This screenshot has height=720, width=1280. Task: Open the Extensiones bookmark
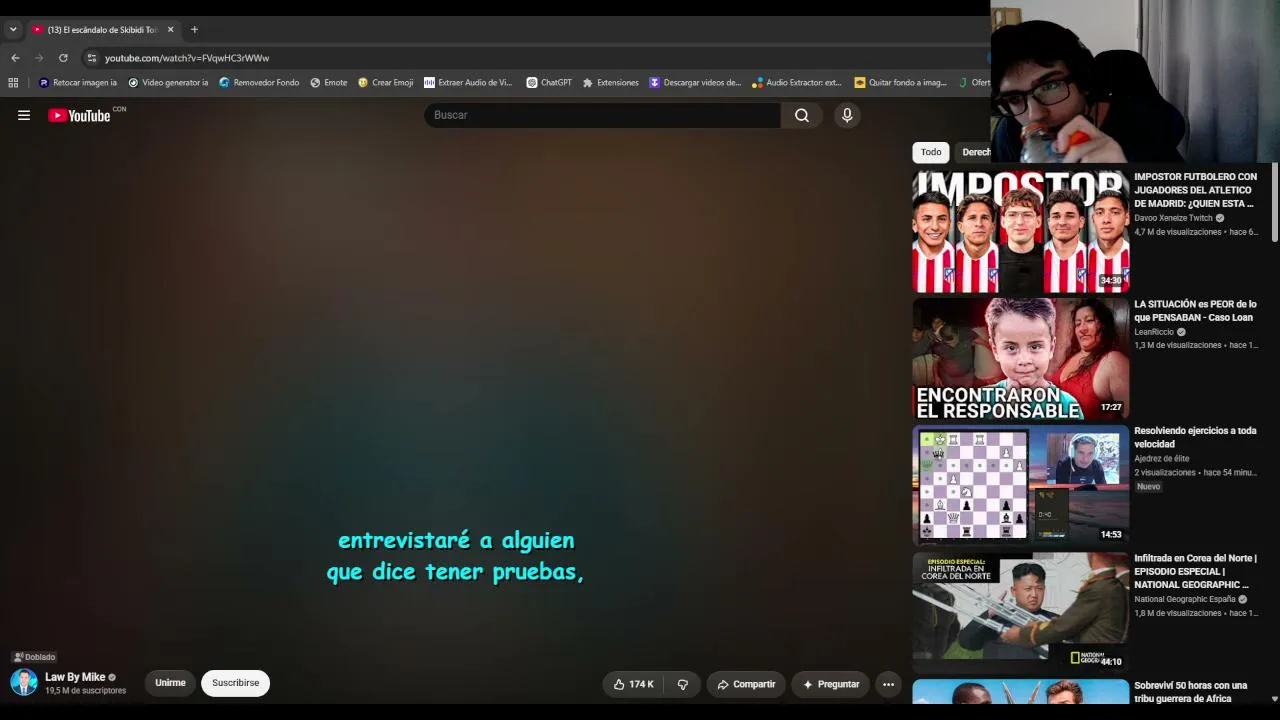pos(610,83)
